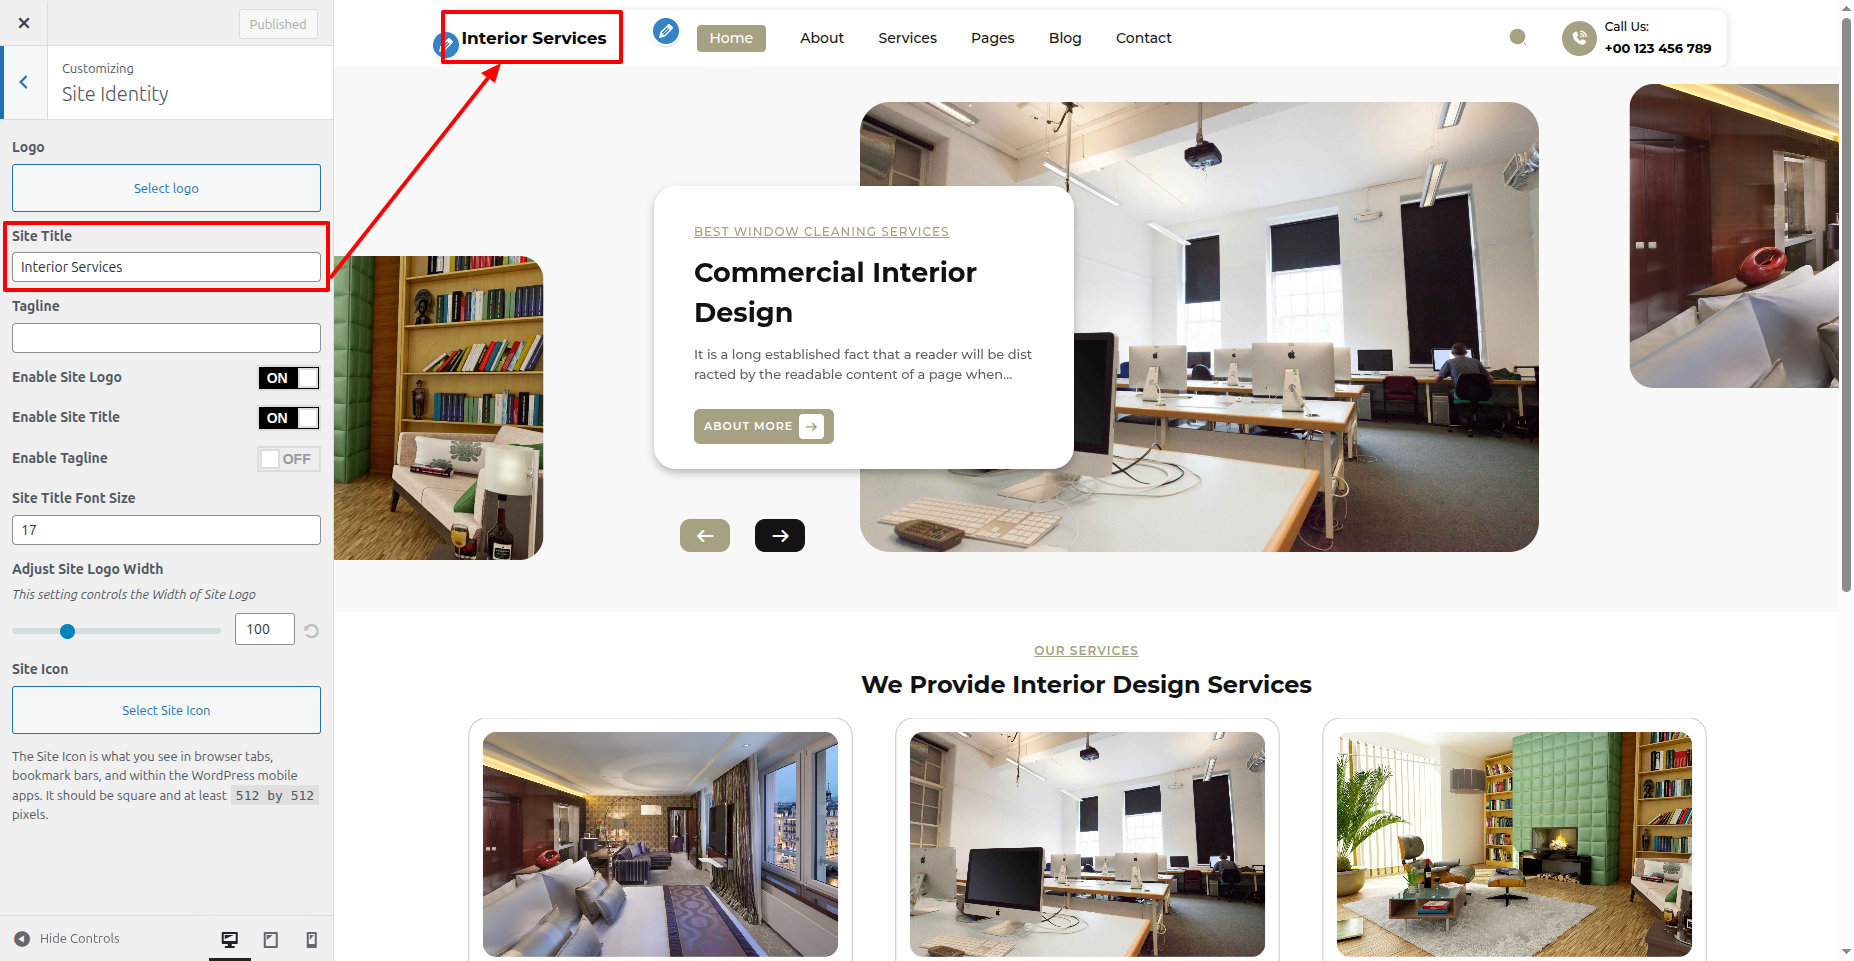Go to next slide with the black arrow
The height and width of the screenshot is (961, 1854).
(780, 536)
